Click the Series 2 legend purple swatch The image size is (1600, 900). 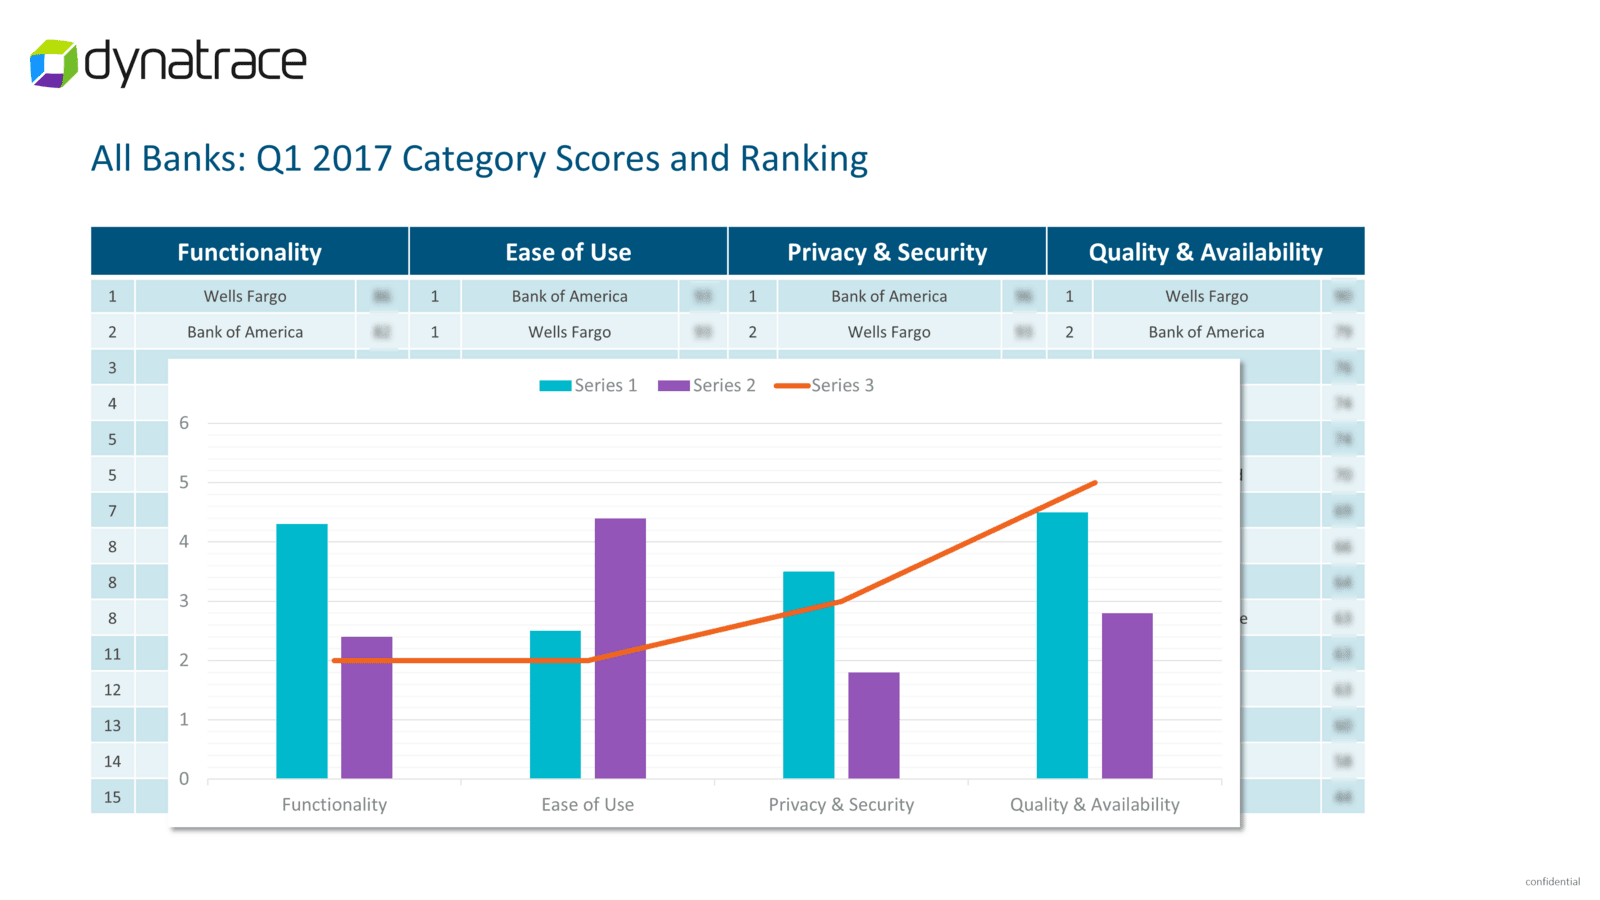coord(674,386)
